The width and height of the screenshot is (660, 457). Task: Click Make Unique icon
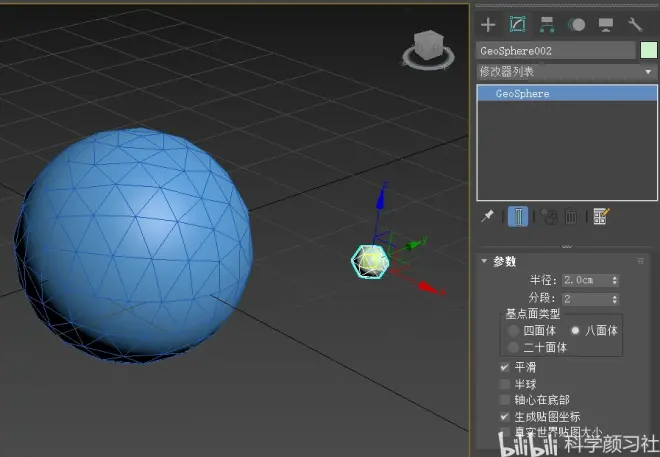point(549,216)
